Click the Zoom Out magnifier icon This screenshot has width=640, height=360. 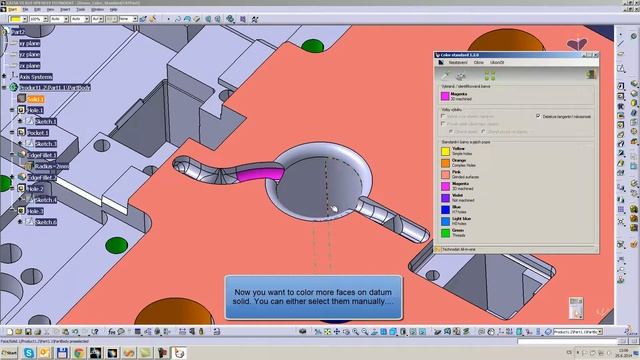pyautogui.click(x=364, y=332)
